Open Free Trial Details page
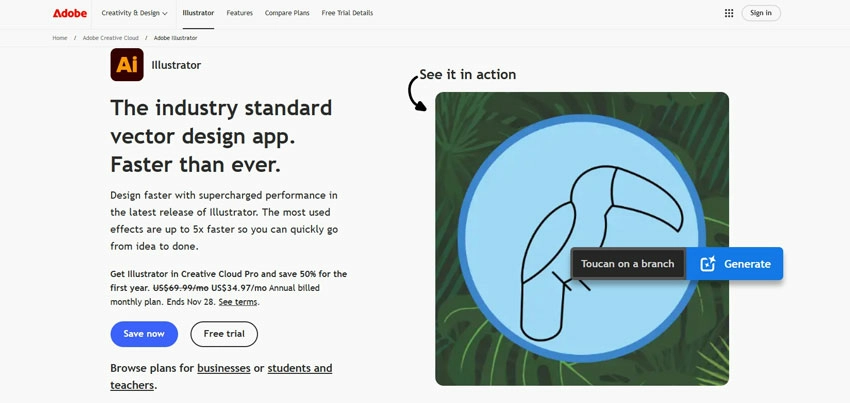This screenshot has height=403, width=850. [x=347, y=13]
